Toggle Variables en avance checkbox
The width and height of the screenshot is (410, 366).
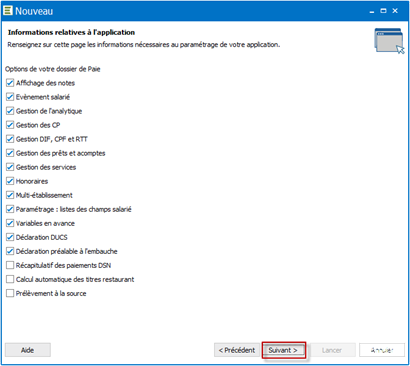coord(10,223)
